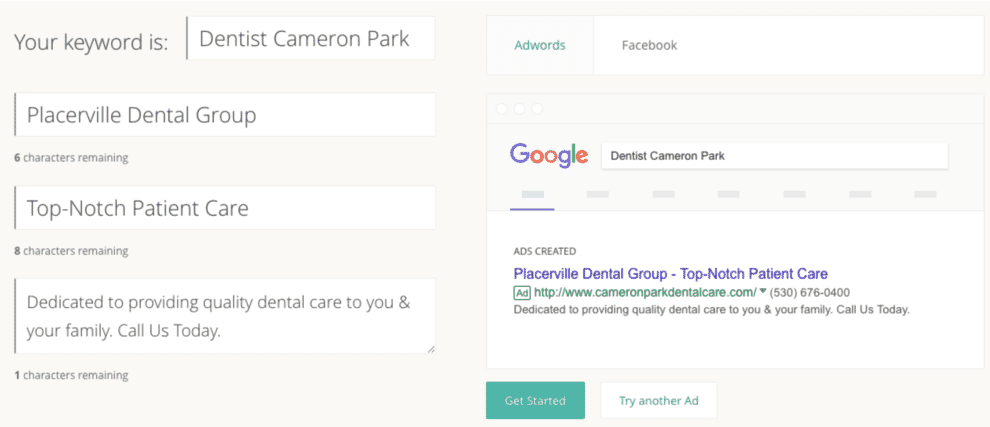The height and width of the screenshot is (427, 990).
Task: Click the second mock browser window dot
Action: [520, 109]
